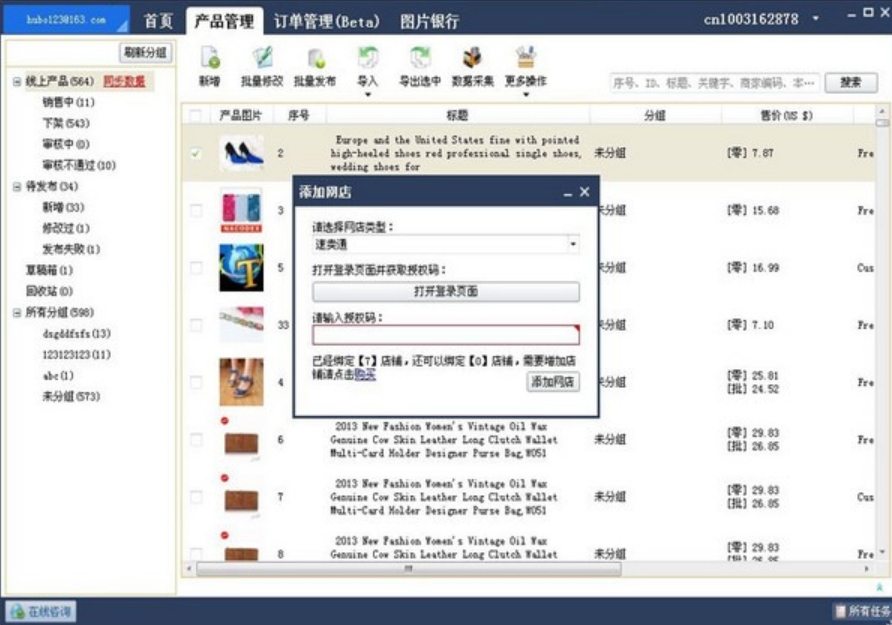
Task: Select 未分组 (573) group
Action: click(x=71, y=396)
